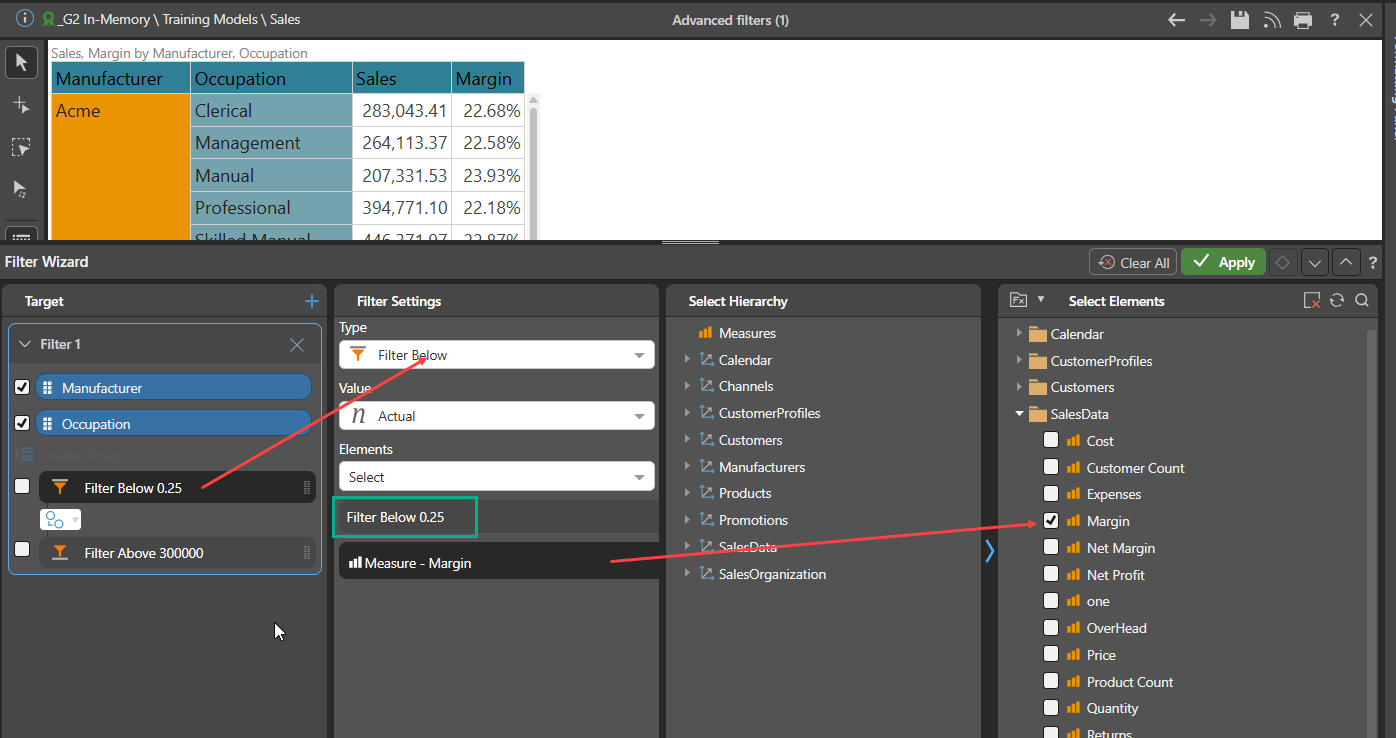Uncheck the Margin measure checkbox
This screenshot has height=738, width=1396.
(1051, 521)
